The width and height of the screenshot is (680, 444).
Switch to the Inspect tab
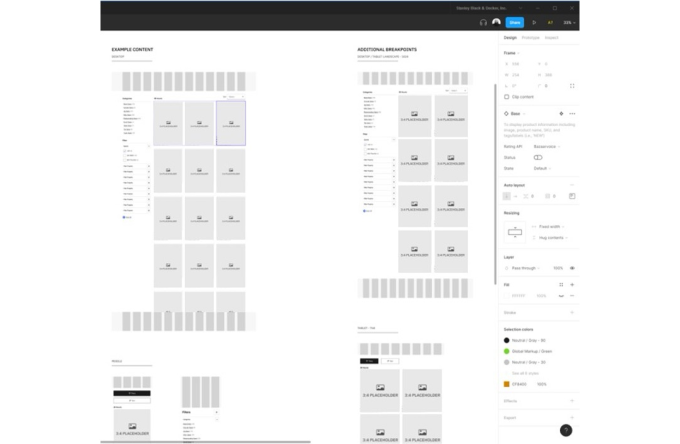[551, 37]
